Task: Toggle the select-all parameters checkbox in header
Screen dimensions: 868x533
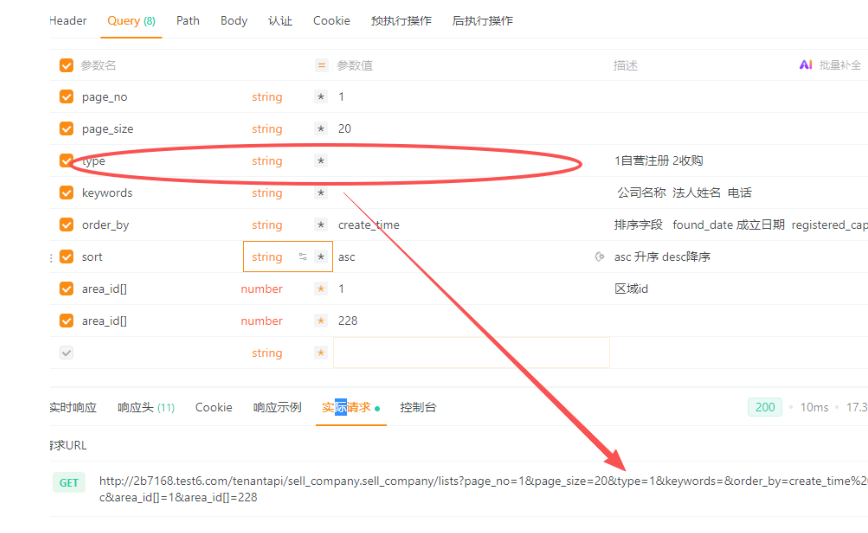Action: click(x=66, y=65)
